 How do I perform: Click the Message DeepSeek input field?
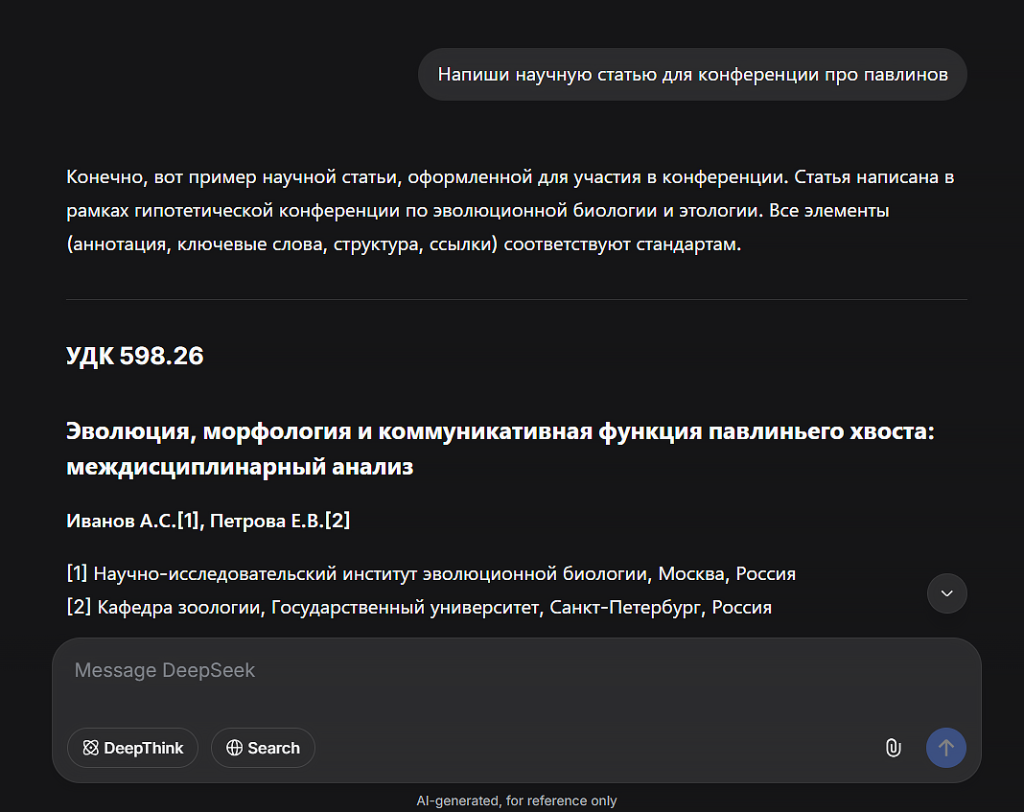point(400,670)
